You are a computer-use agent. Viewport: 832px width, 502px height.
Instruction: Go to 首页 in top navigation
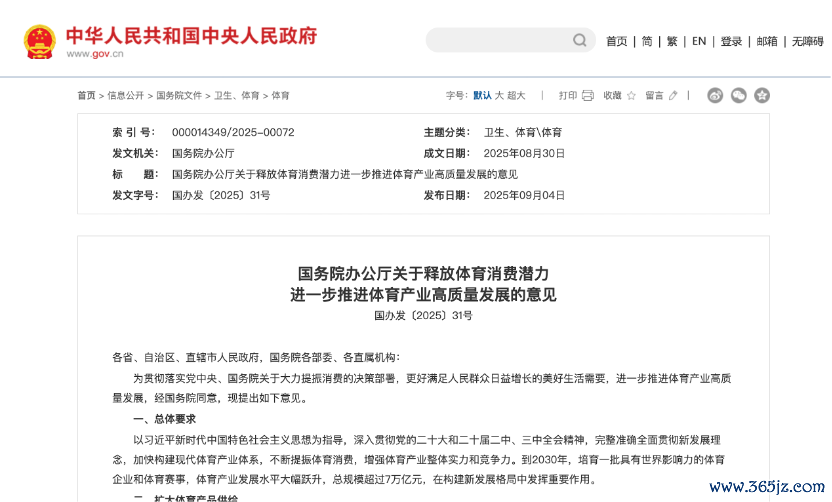point(617,41)
